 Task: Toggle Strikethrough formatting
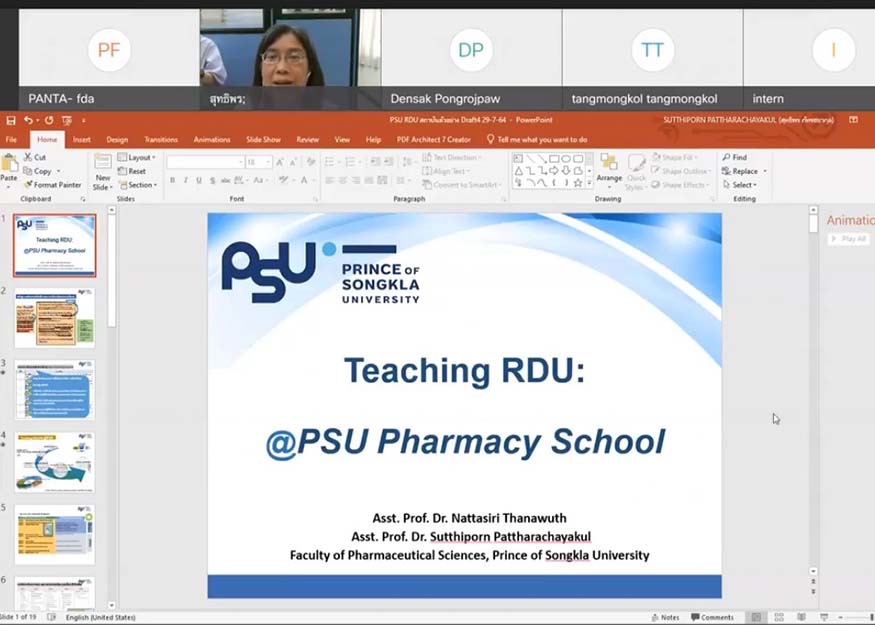[x=225, y=180]
